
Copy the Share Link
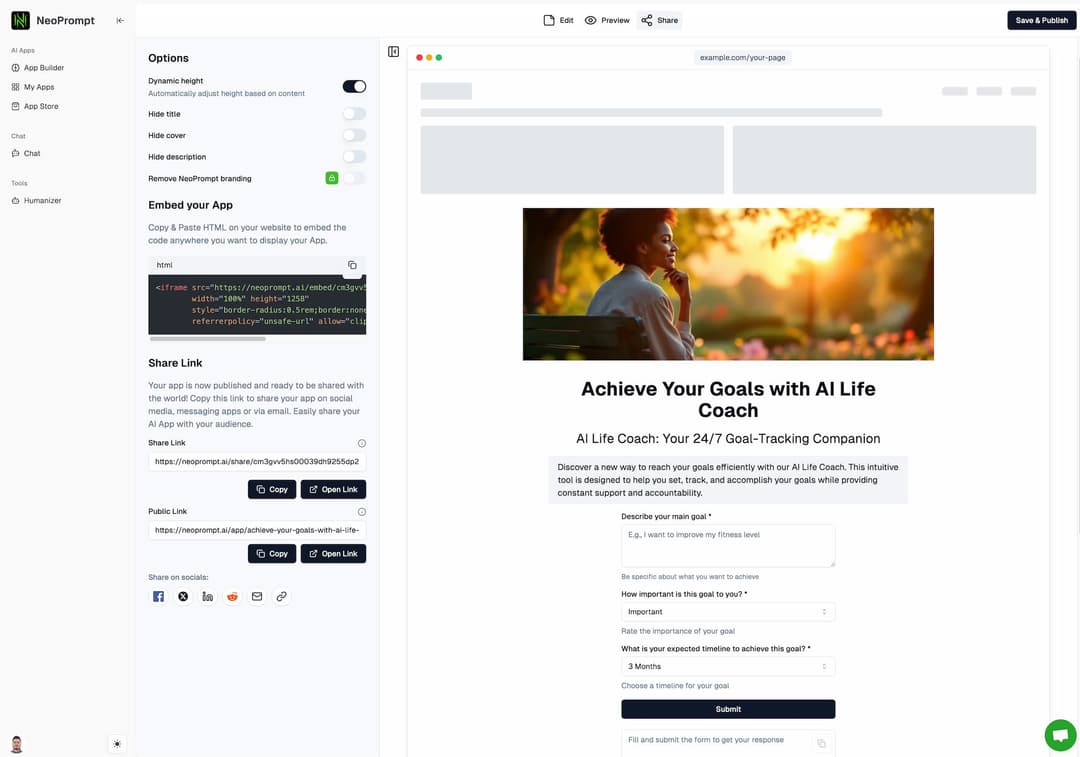coord(272,490)
